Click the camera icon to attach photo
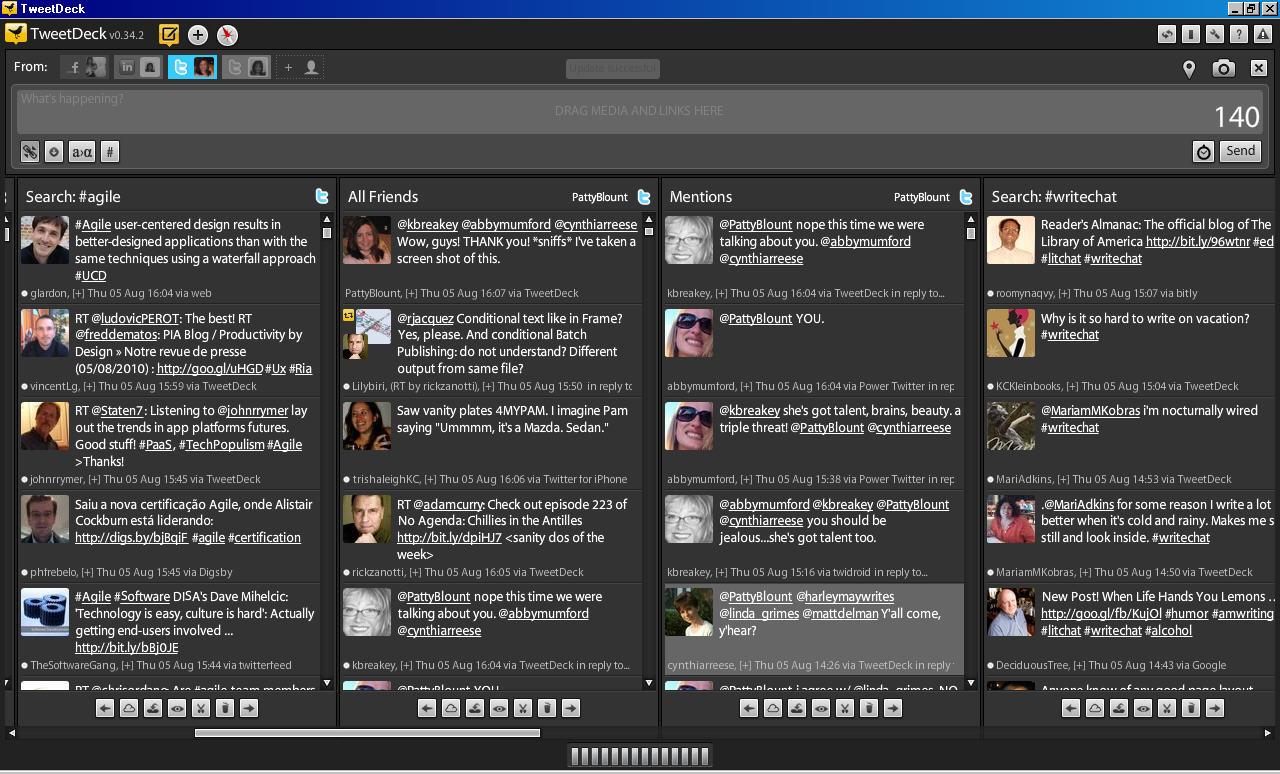 point(1223,68)
